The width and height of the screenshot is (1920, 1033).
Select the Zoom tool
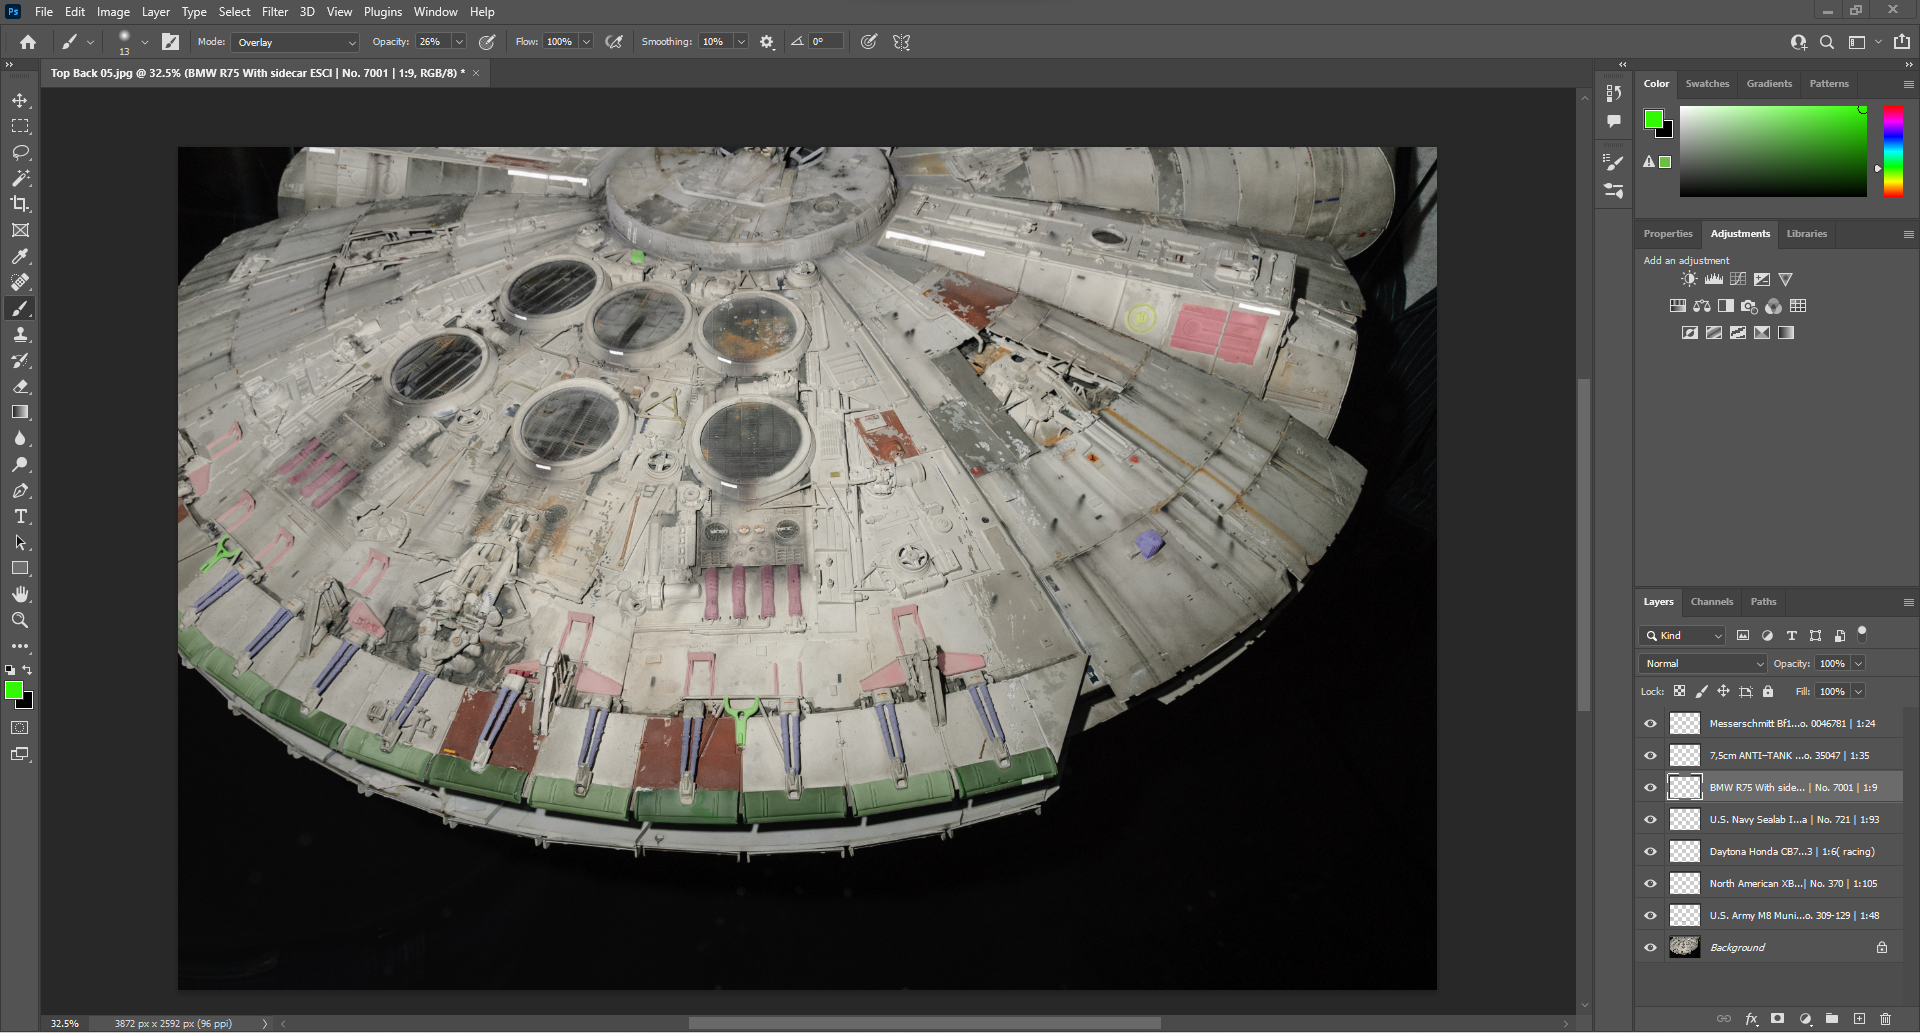pos(20,620)
